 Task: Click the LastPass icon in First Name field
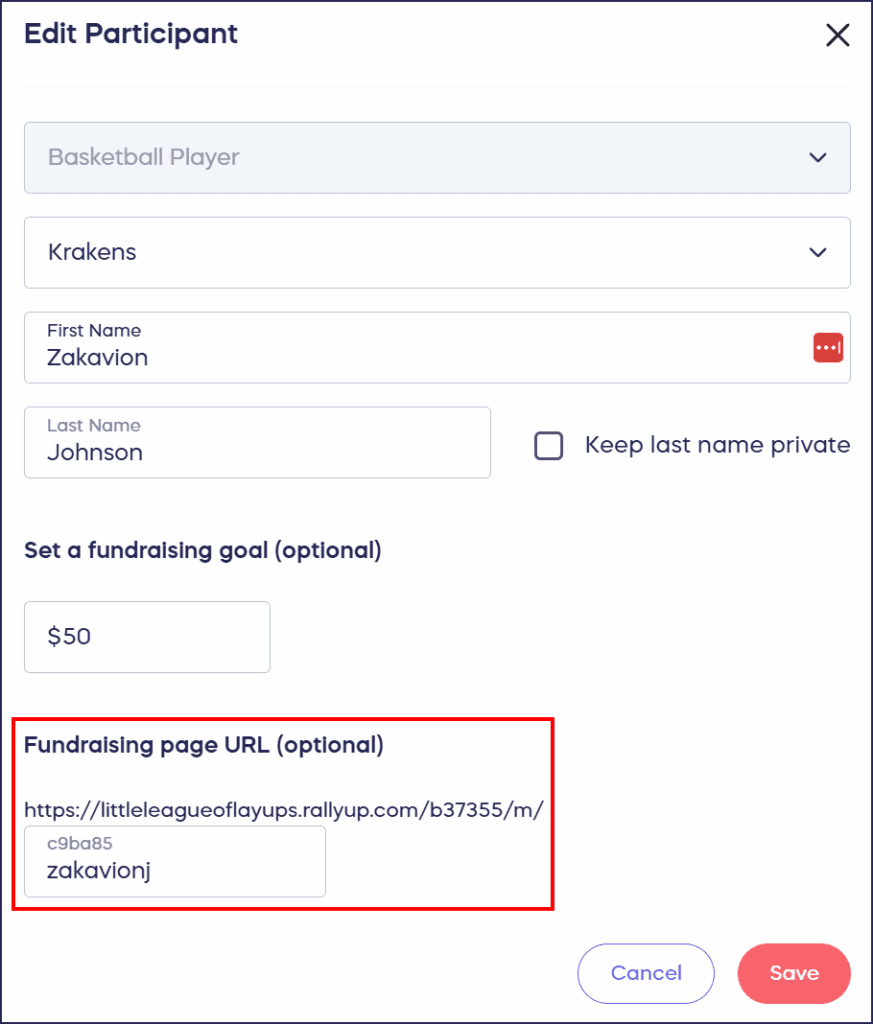pos(828,347)
